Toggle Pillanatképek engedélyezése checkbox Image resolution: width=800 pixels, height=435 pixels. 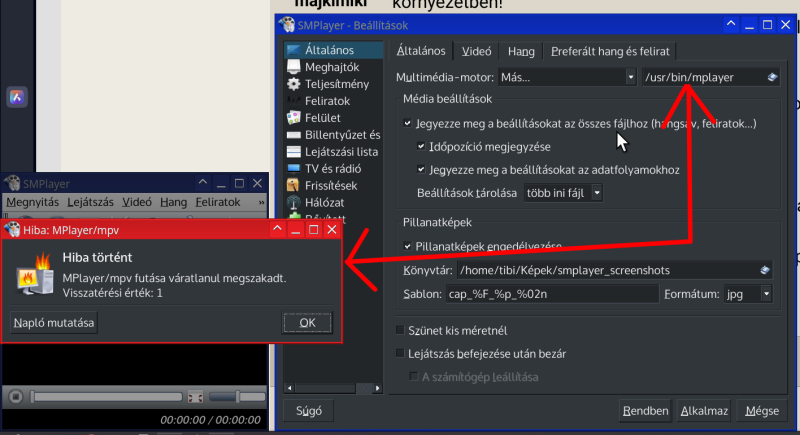point(407,246)
